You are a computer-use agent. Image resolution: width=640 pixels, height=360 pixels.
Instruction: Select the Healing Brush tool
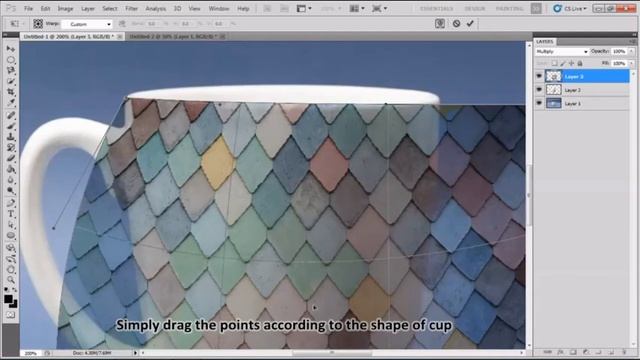click(11, 116)
